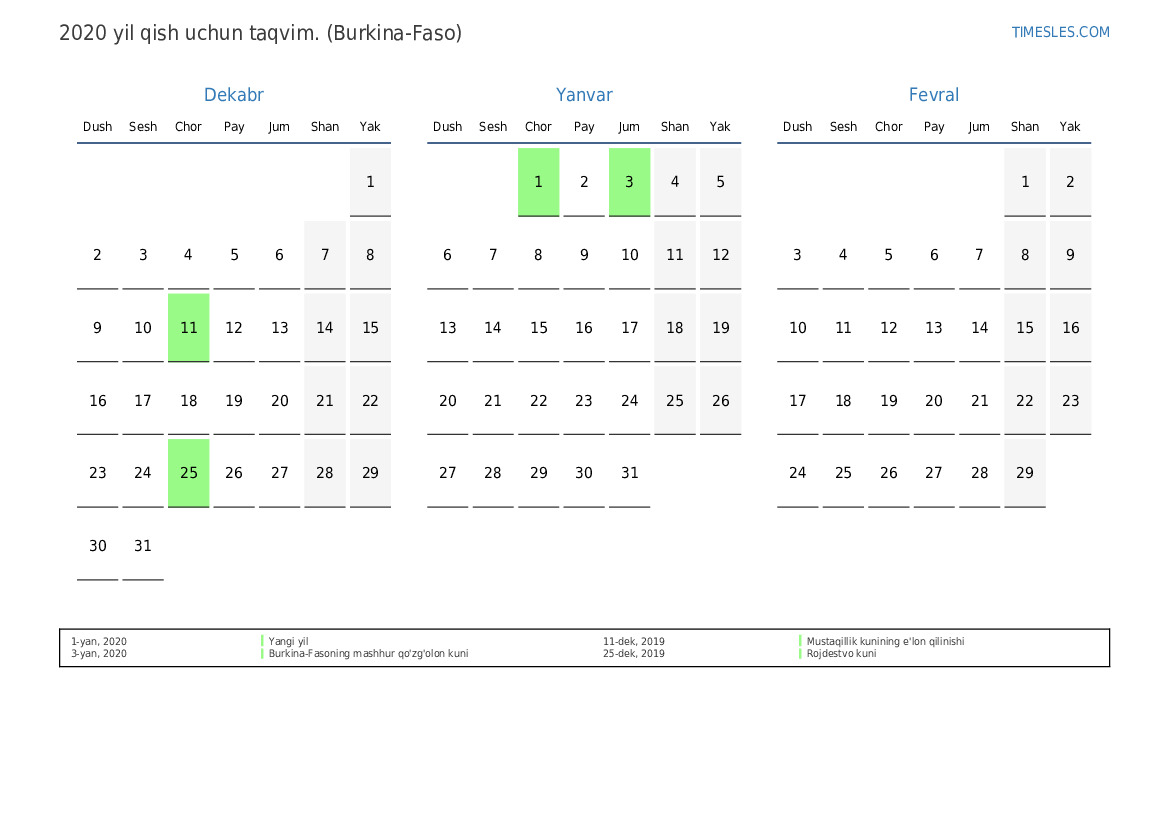The height and width of the screenshot is (827, 1169).
Task: Click January 31 in the calendar
Action: (x=629, y=473)
